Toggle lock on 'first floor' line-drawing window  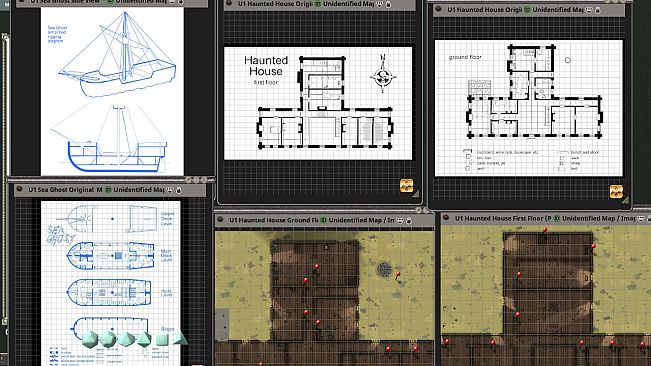tap(389, 5)
